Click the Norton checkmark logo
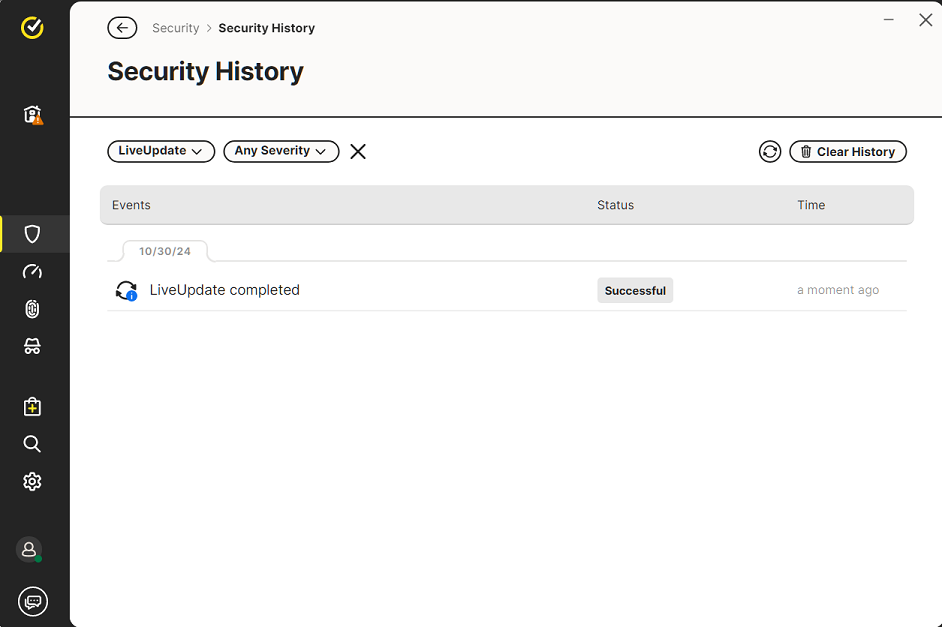942x627 pixels. point(32,27)
